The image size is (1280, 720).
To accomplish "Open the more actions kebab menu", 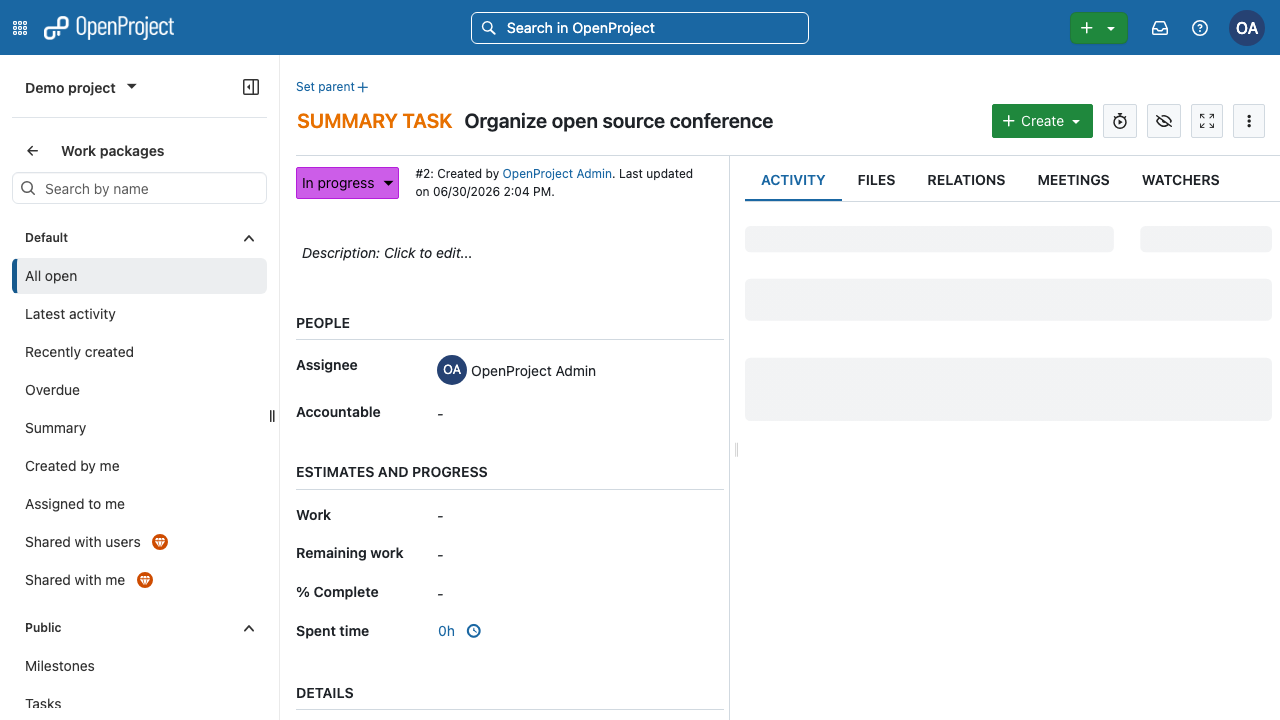I will 1249,121.
